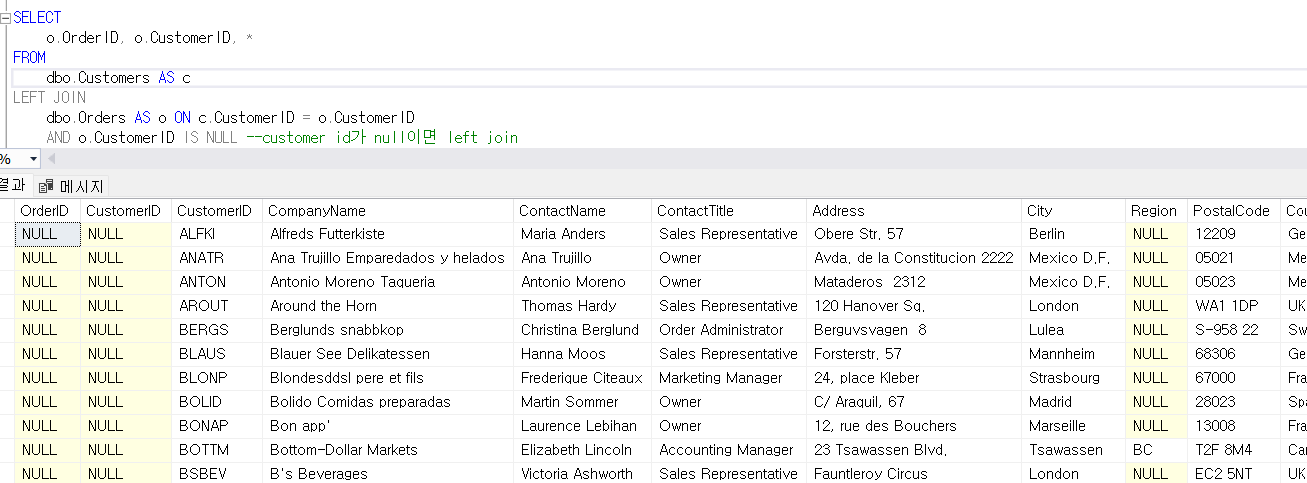
Task: Click the Alfreds Futterkiste company cell
Action: (x=388, y=234)
